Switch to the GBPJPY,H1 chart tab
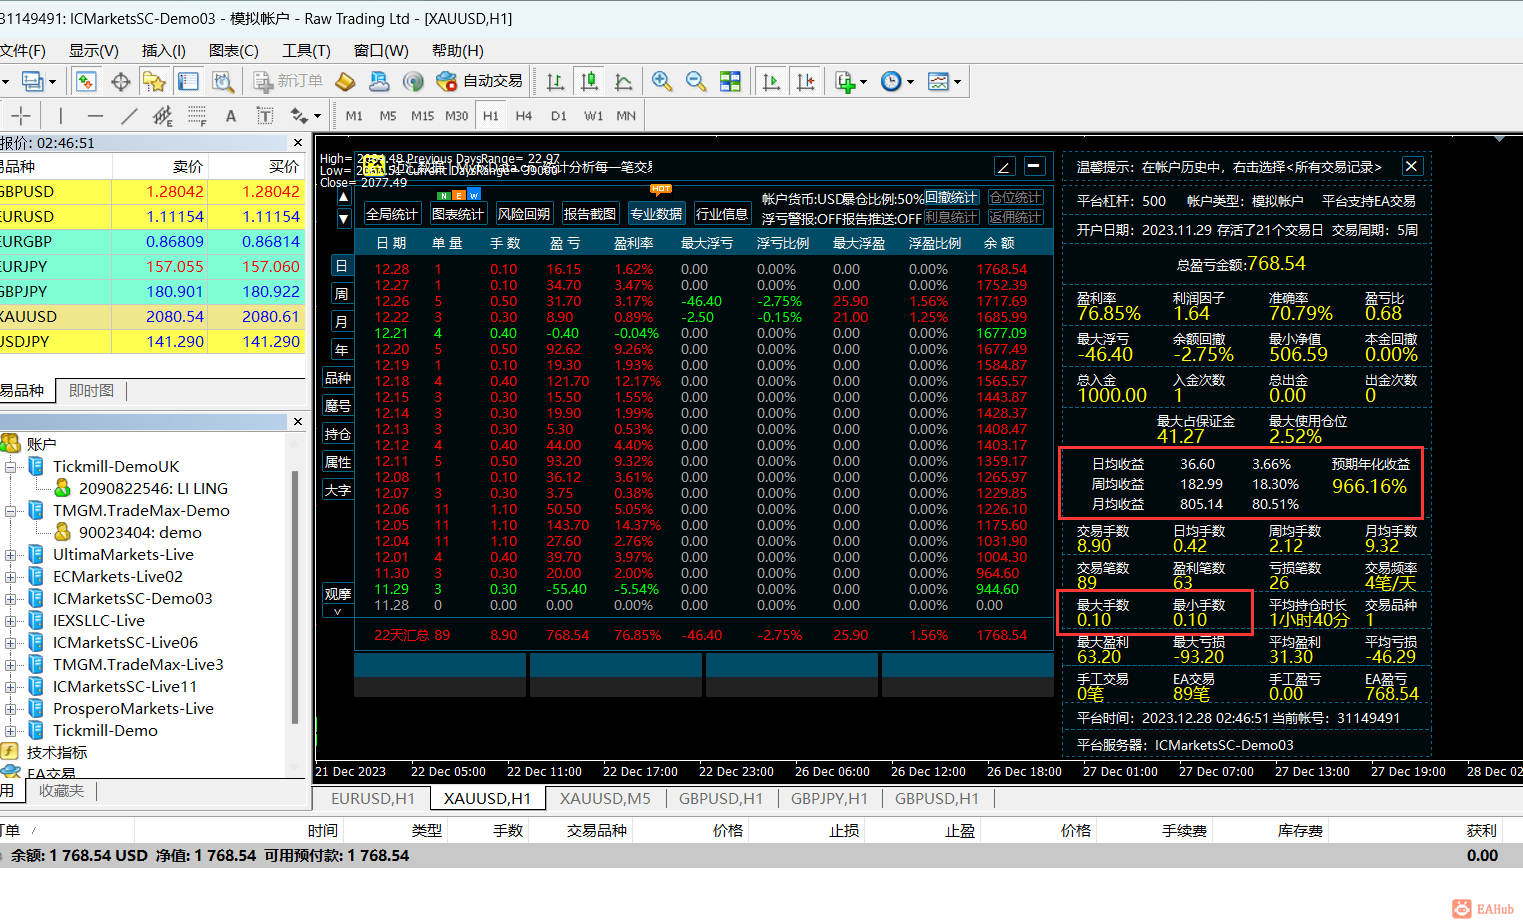 coord(827,798)
